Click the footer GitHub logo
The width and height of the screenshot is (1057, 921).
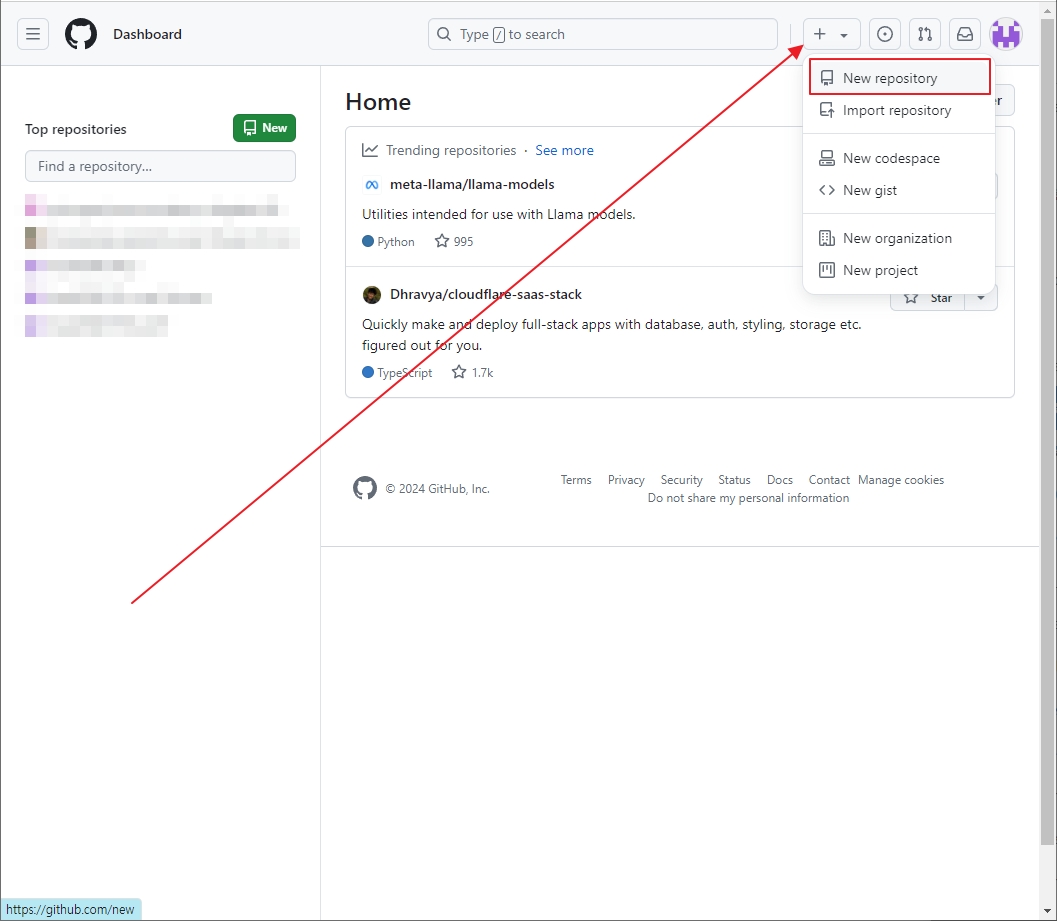pyautogui.click(x=365, y=487)
